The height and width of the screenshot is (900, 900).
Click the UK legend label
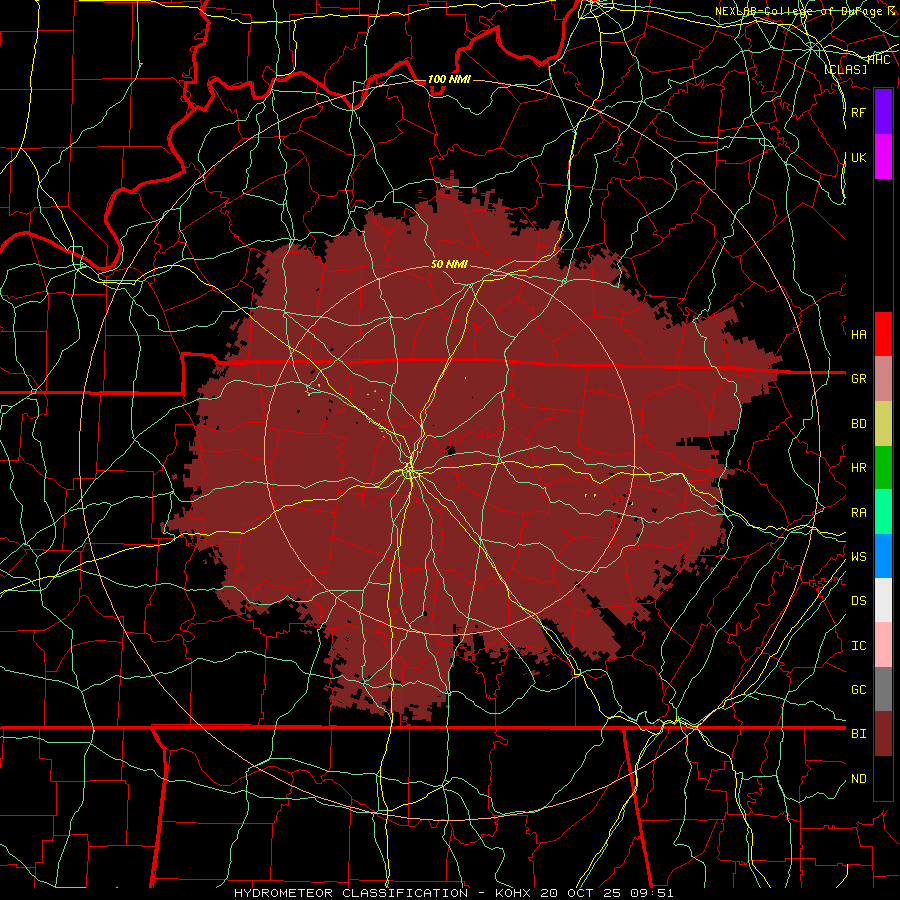coord(858,157)
